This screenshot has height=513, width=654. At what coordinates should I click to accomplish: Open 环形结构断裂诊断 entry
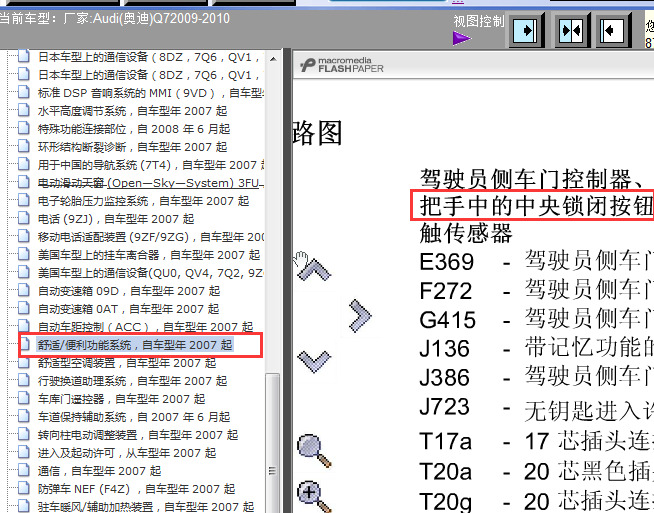point(132,147)
